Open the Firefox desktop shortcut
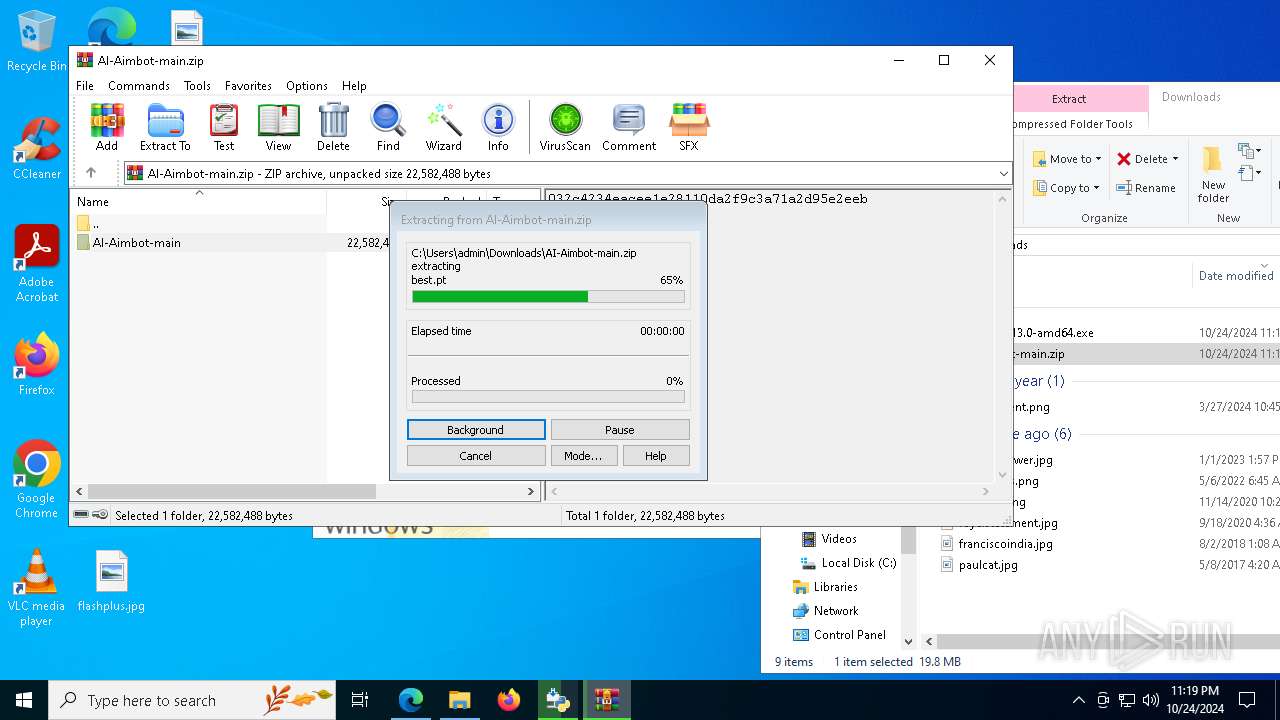The height and width of the screenshot is (720, 1280). tap(37, 364)
